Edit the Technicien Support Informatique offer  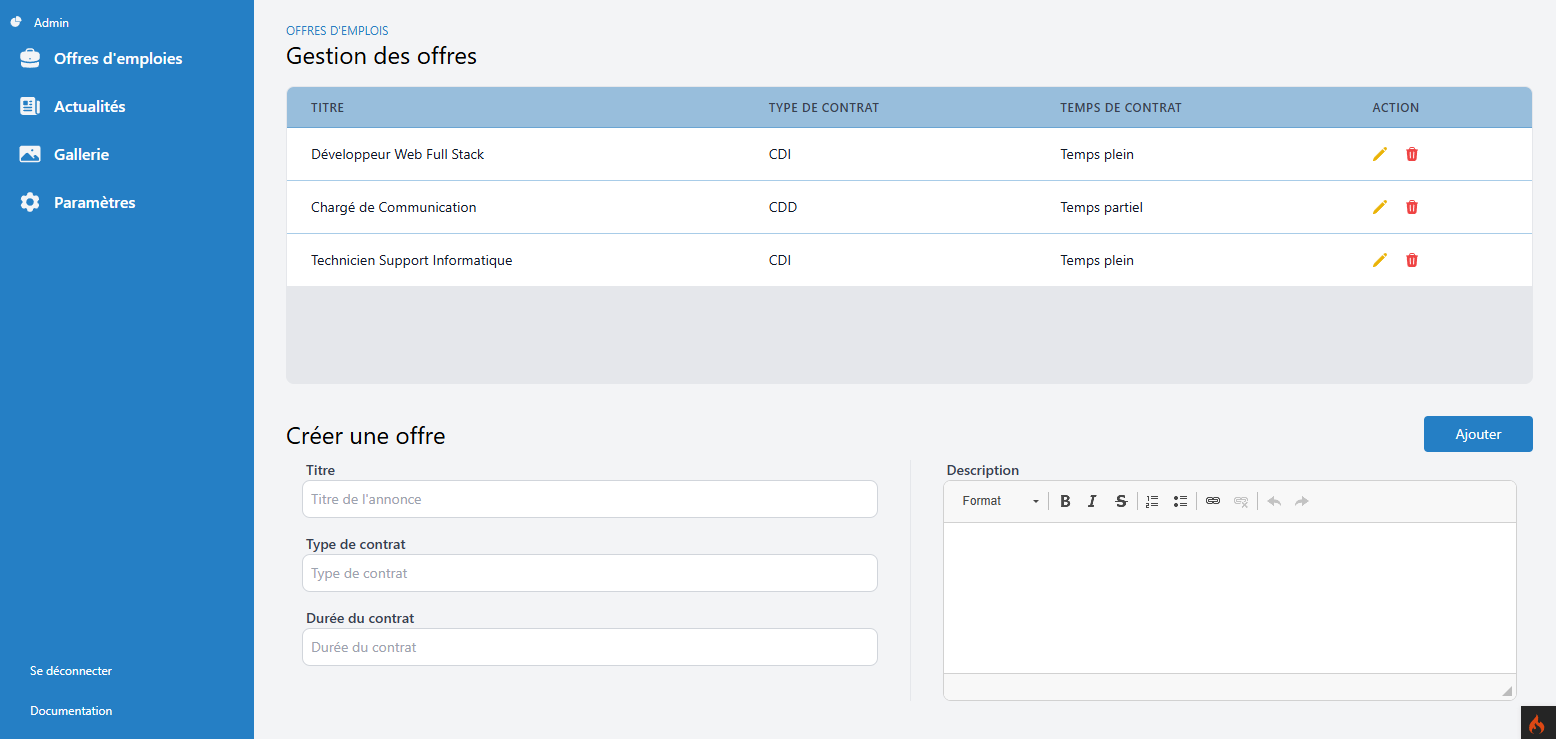[x=1380, y=260]
